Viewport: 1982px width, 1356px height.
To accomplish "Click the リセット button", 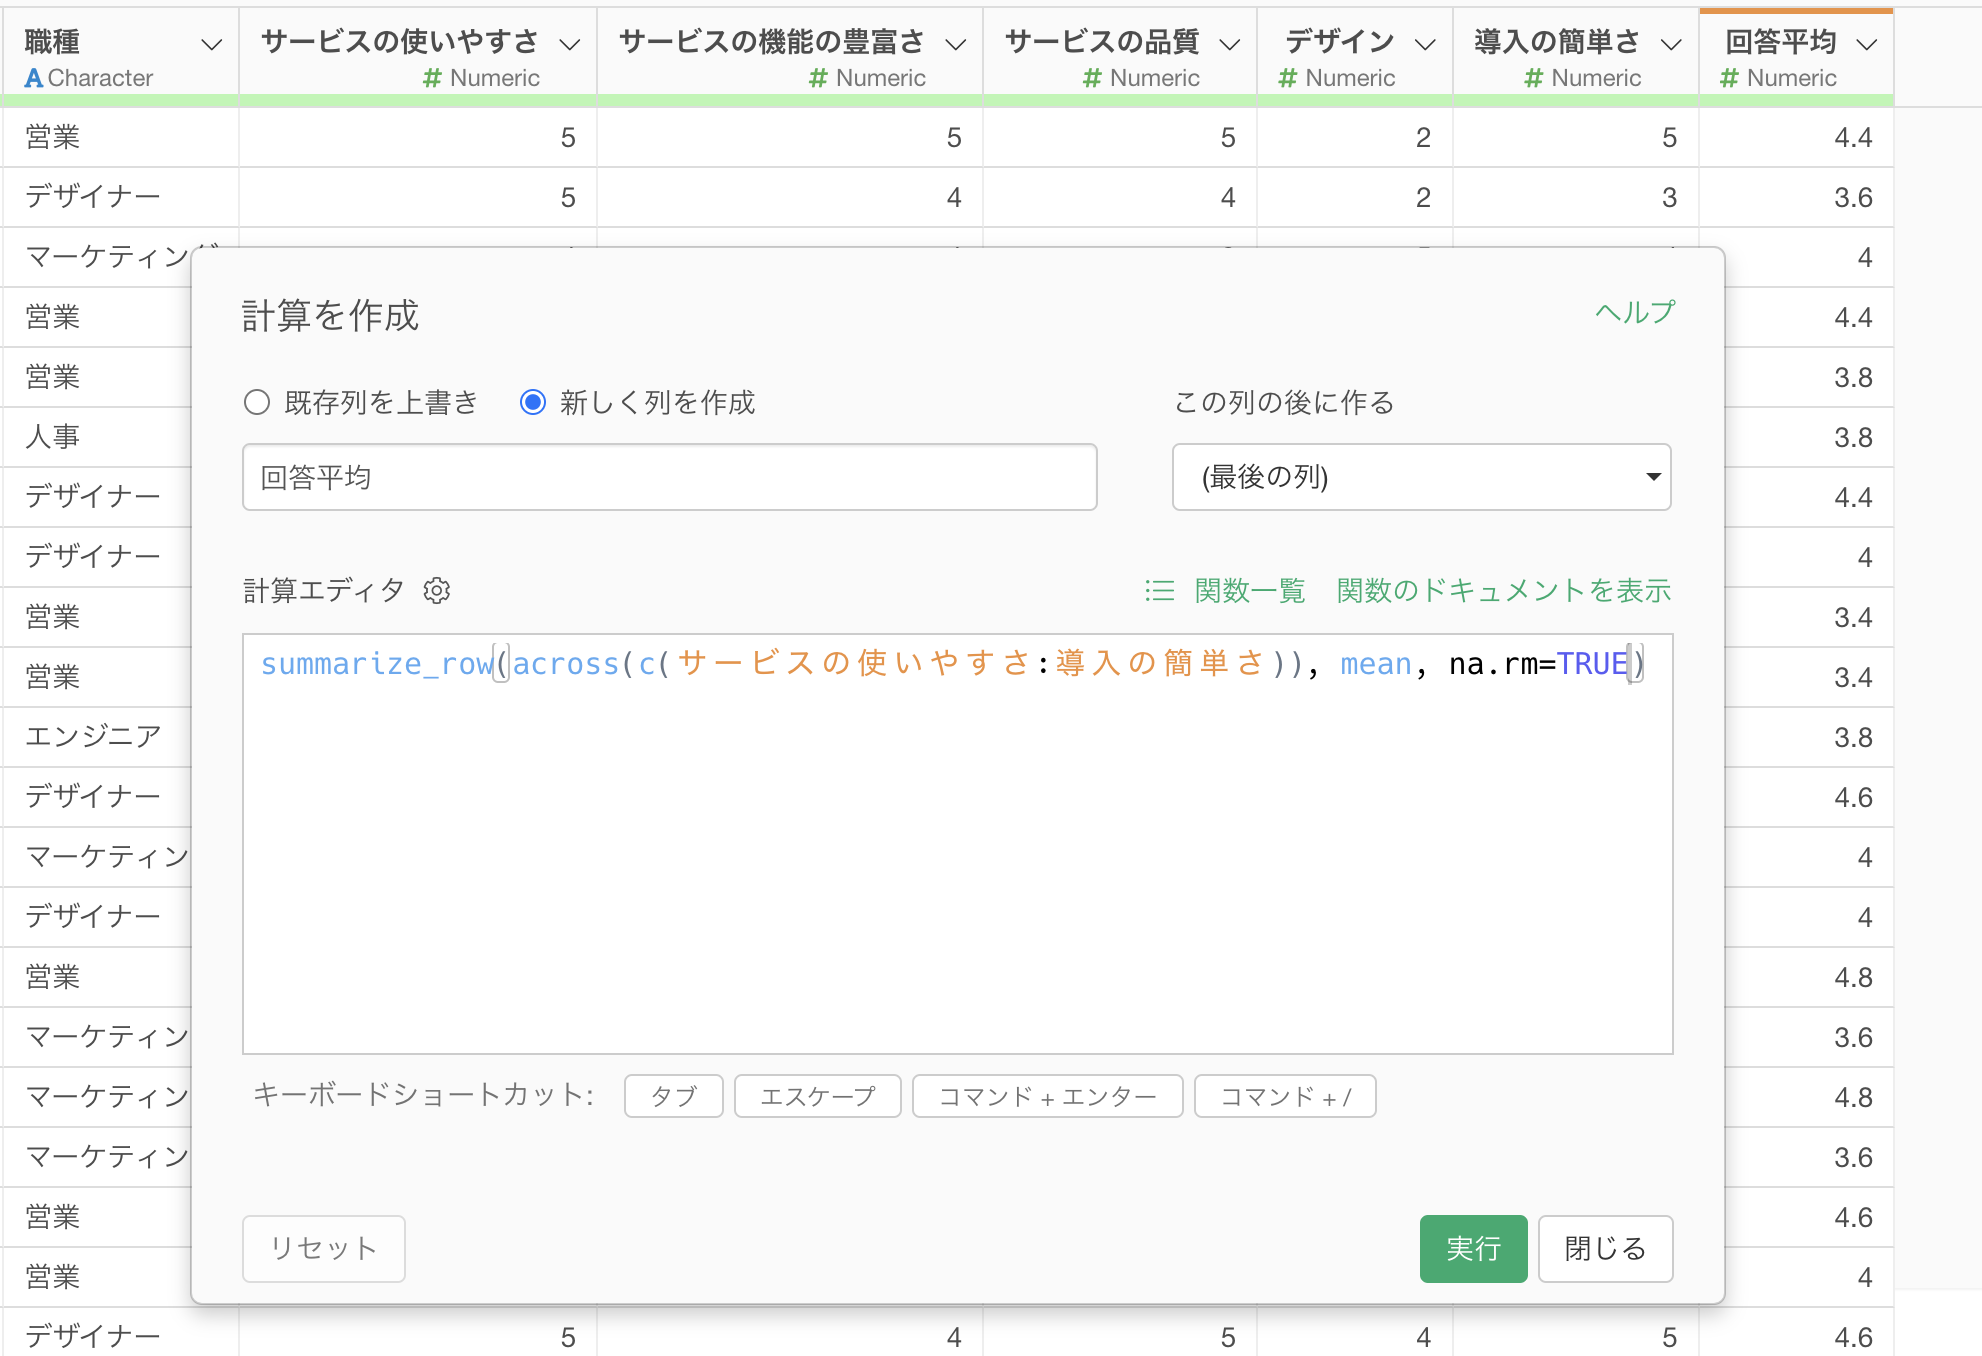I will pyautogui.click(x=323, y=1248).
